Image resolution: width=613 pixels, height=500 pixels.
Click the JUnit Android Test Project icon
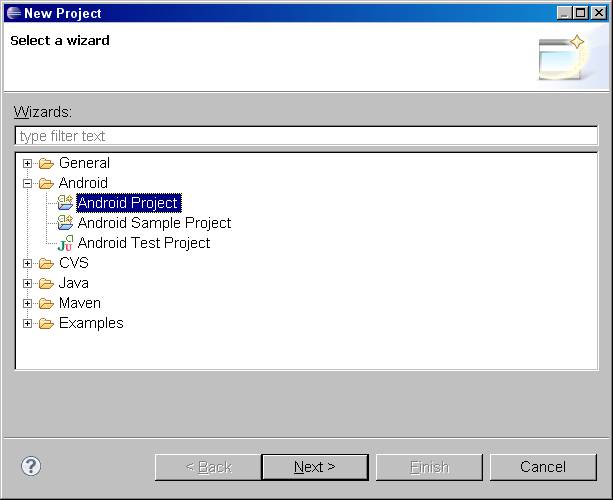click(x=65, y=243)
